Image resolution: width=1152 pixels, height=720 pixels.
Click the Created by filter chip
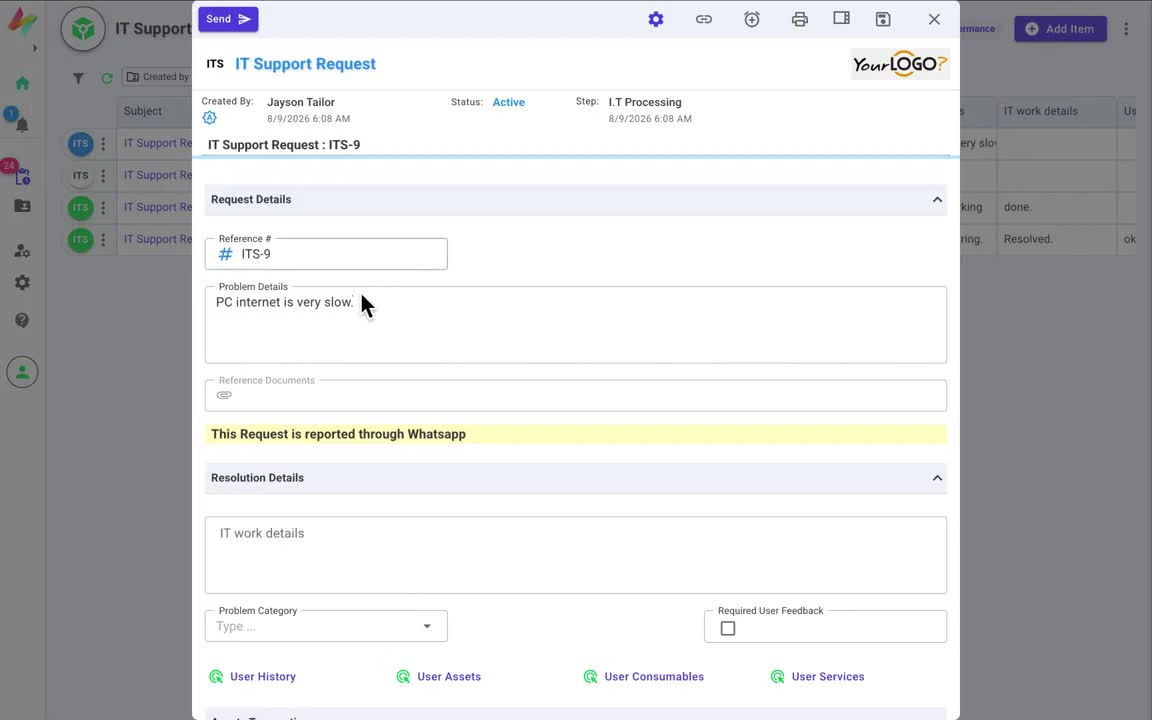click(x=157, y=77)
